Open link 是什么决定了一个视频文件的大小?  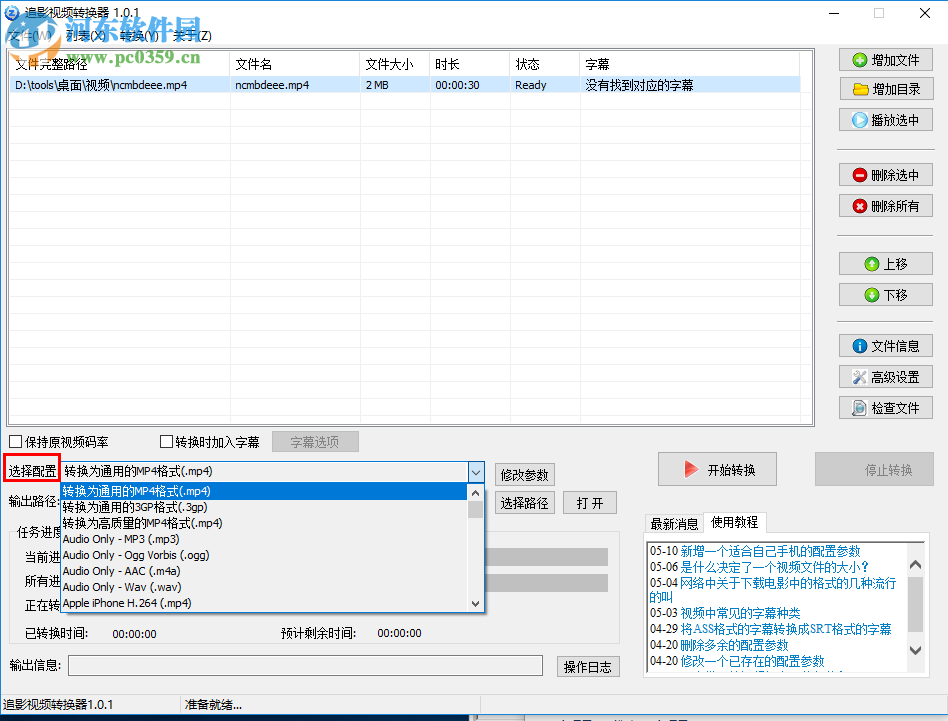tap(774, 567)
